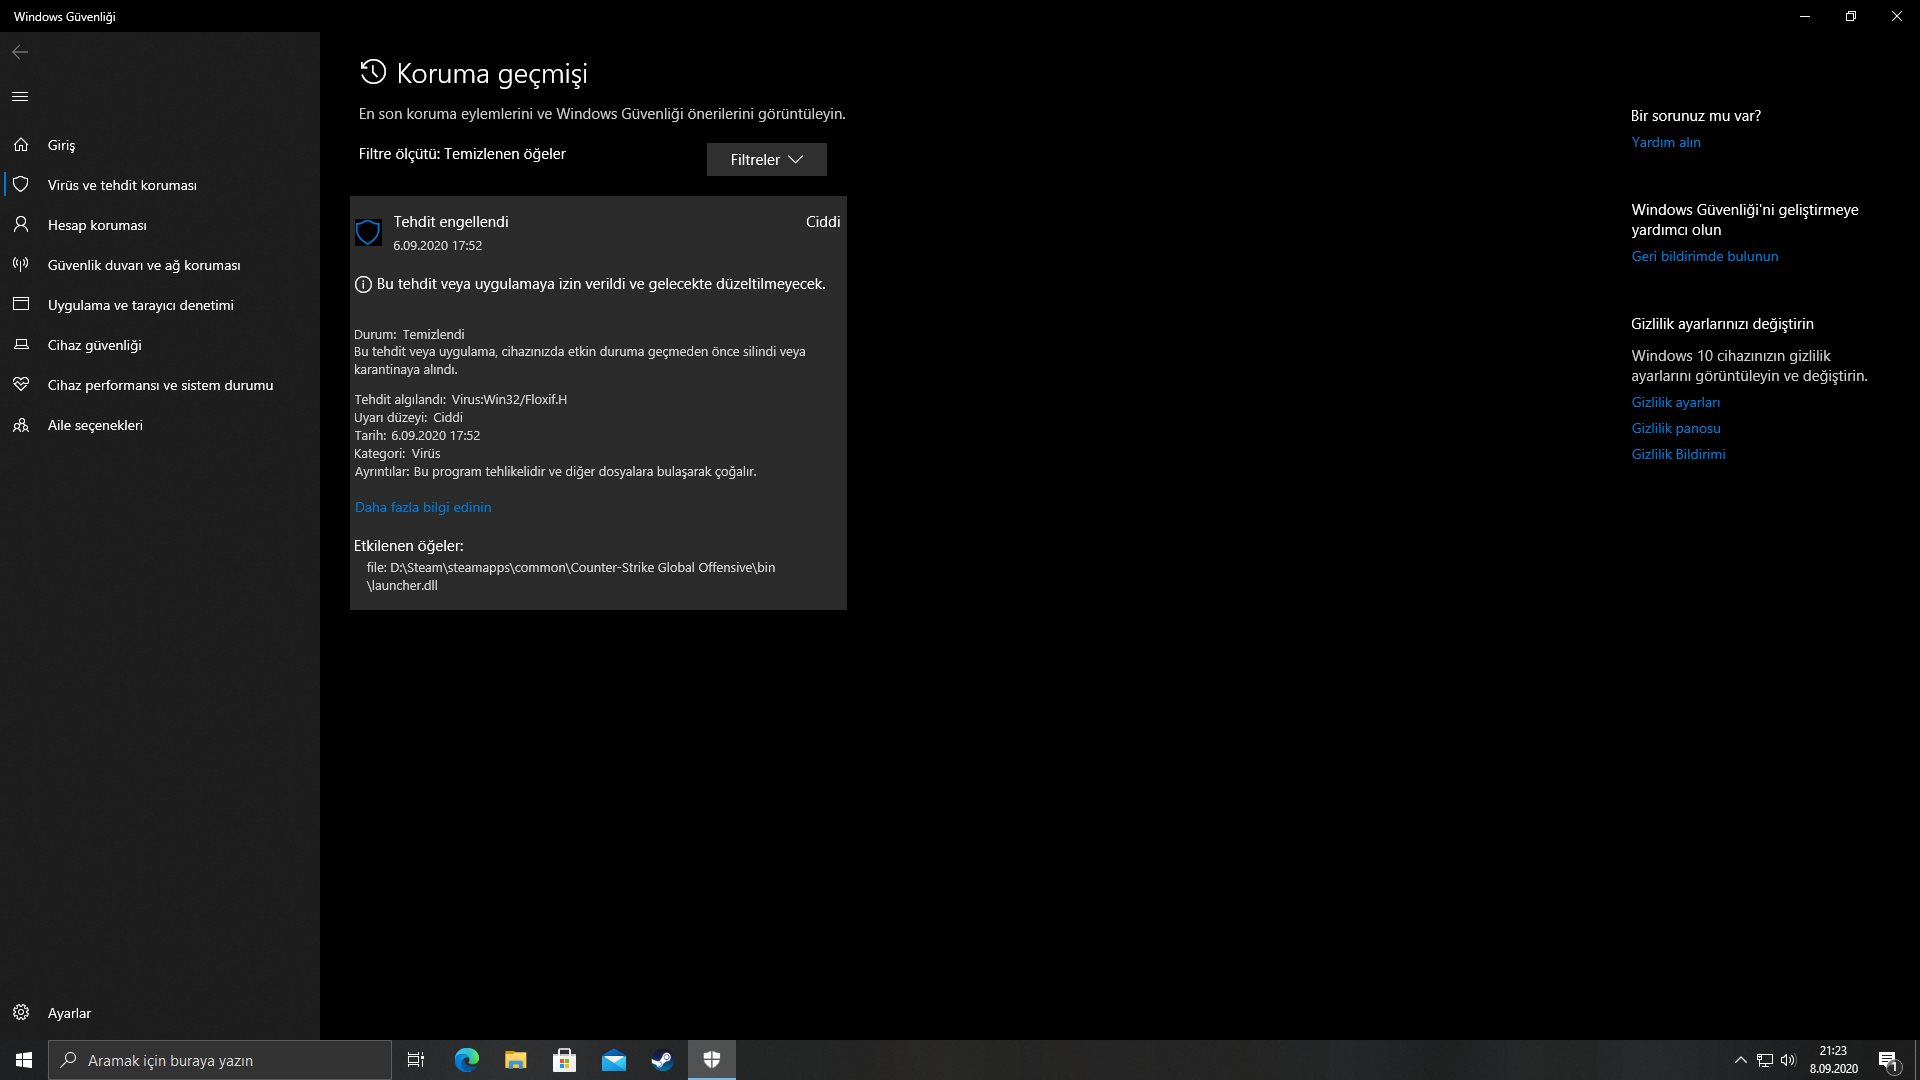Screen dimensions: 1920x1080
Task: Open the Yardım alın link
Action: coord(1666,142)
